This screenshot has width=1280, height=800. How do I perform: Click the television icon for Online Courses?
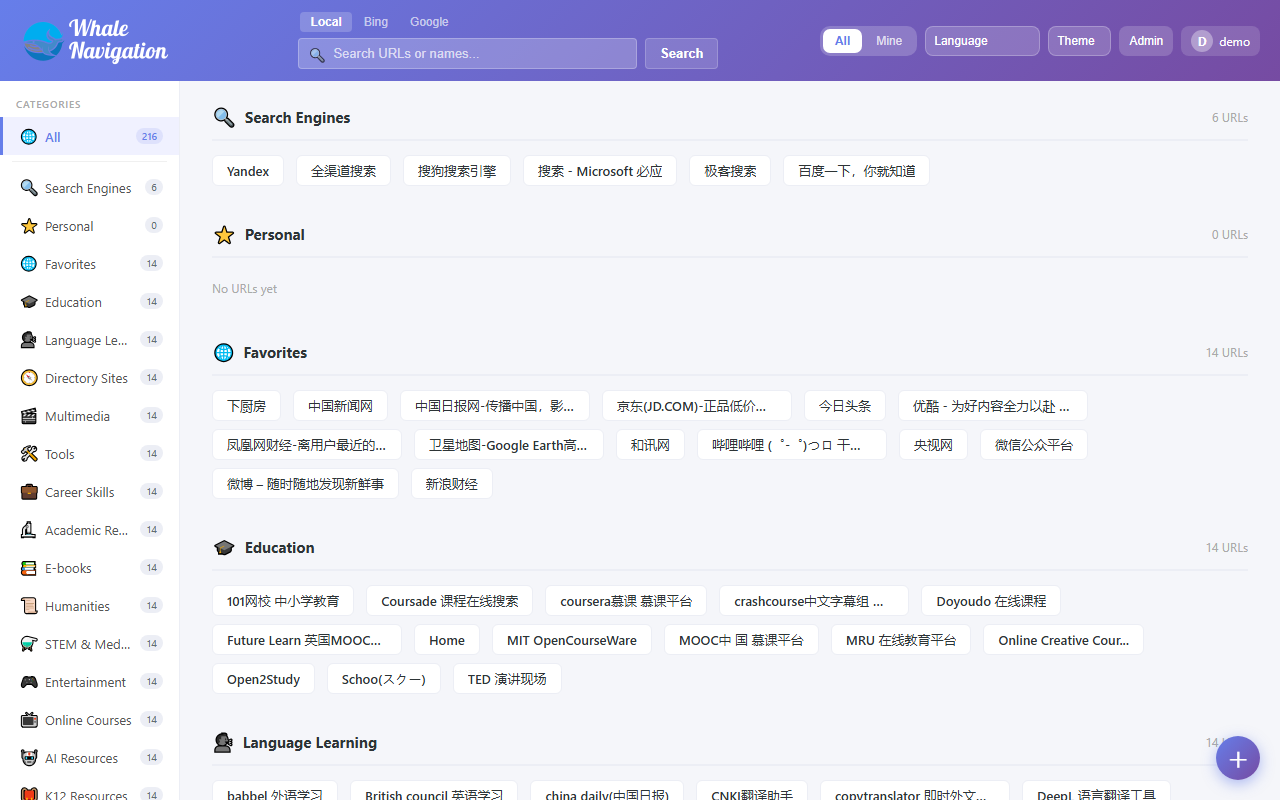(x=29, y=720)
